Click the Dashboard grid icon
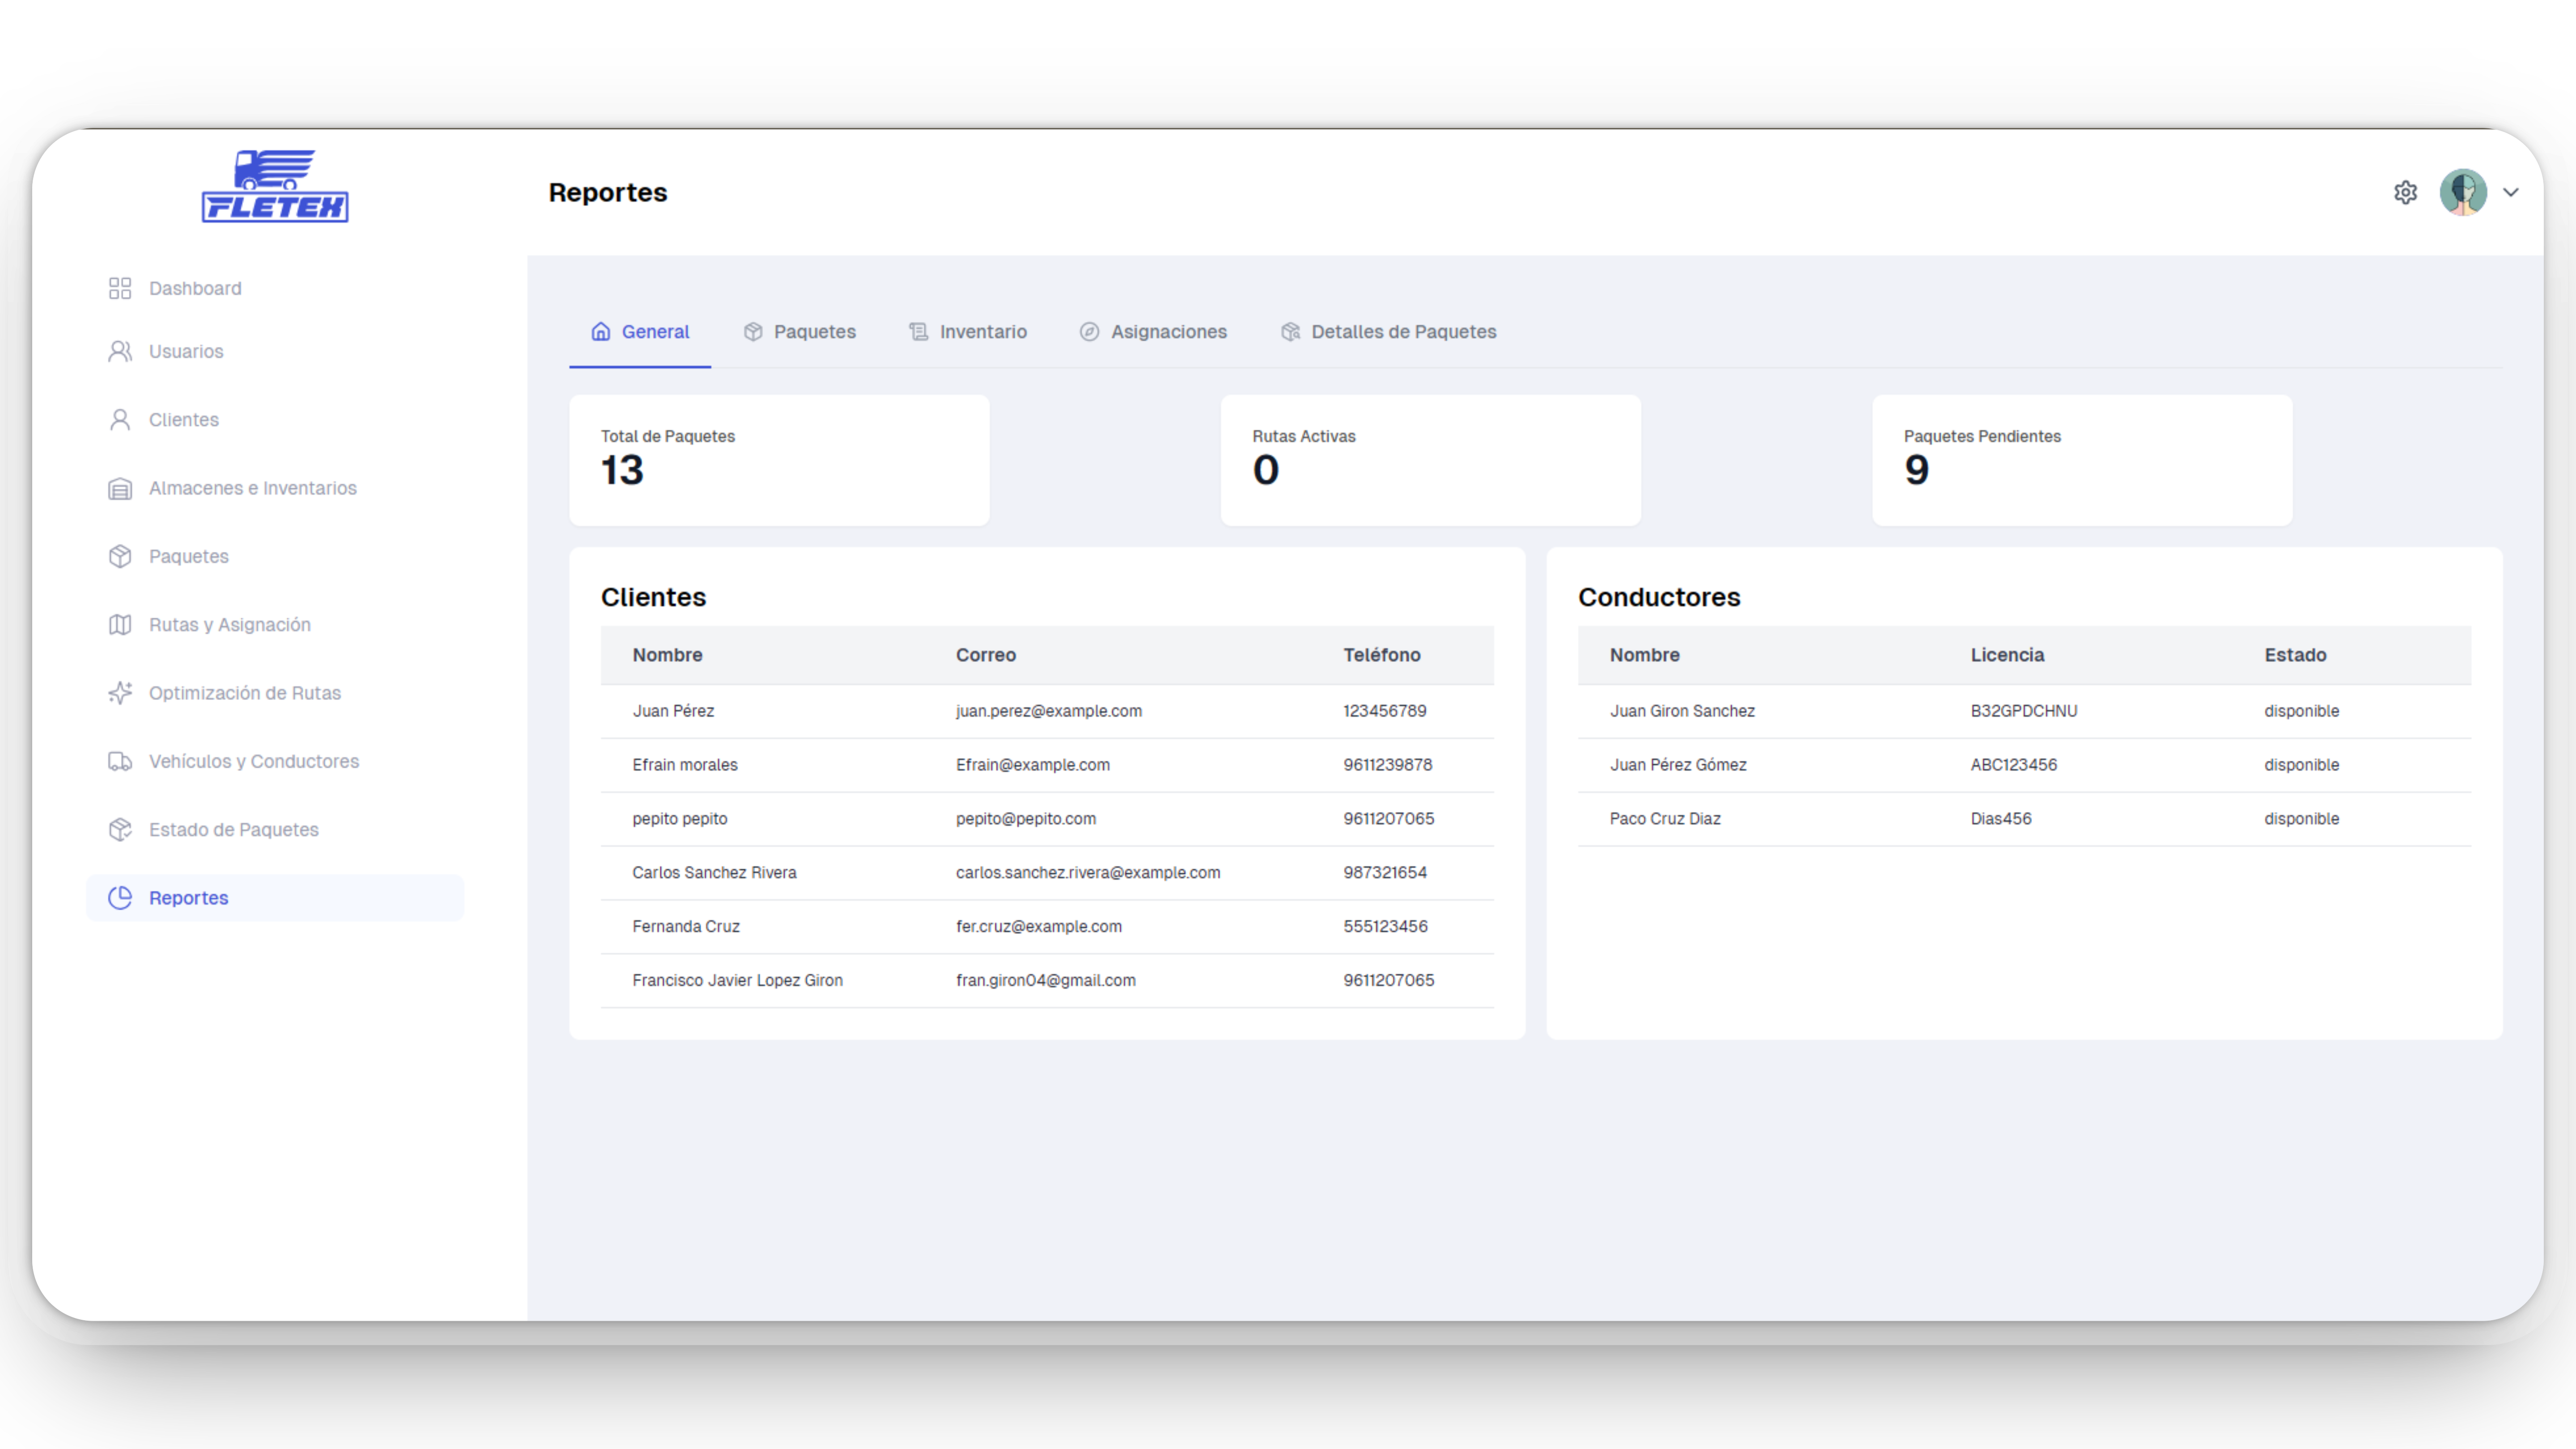This screenshot has height=1449, width=2576. tap(120, 288)
